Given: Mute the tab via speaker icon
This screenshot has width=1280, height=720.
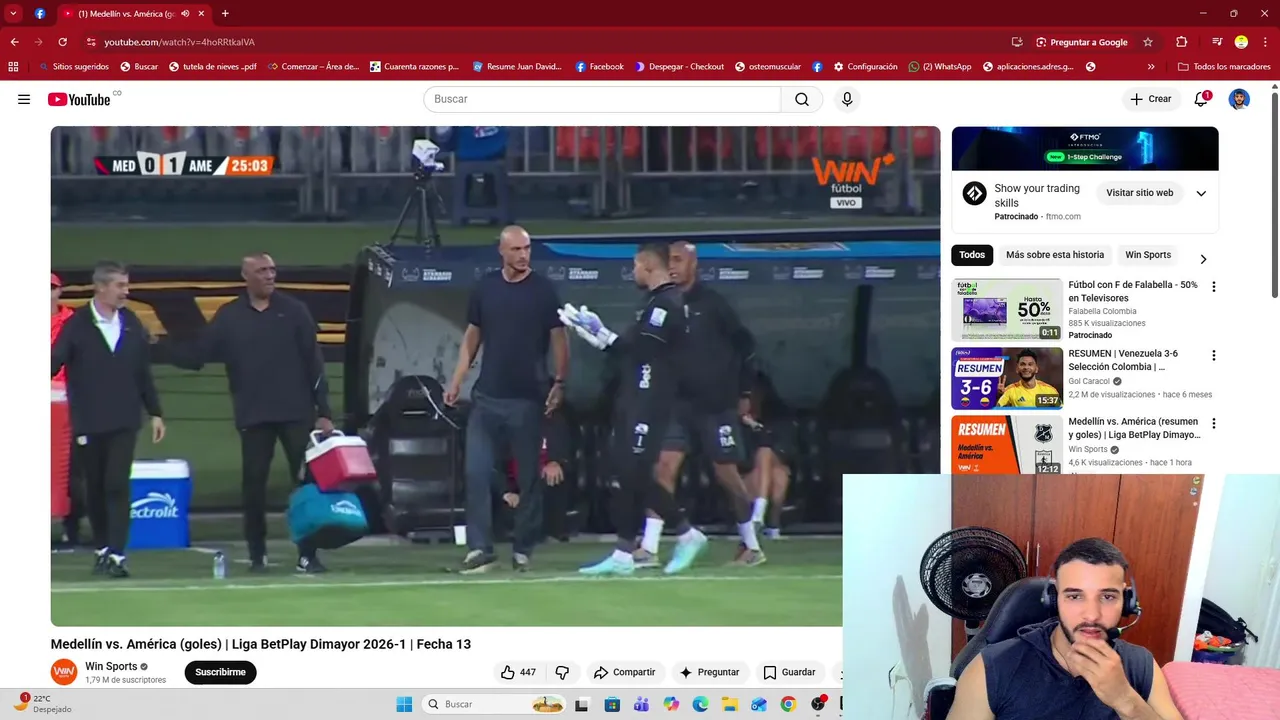Looking at the screenshot, I should (185, 14).
